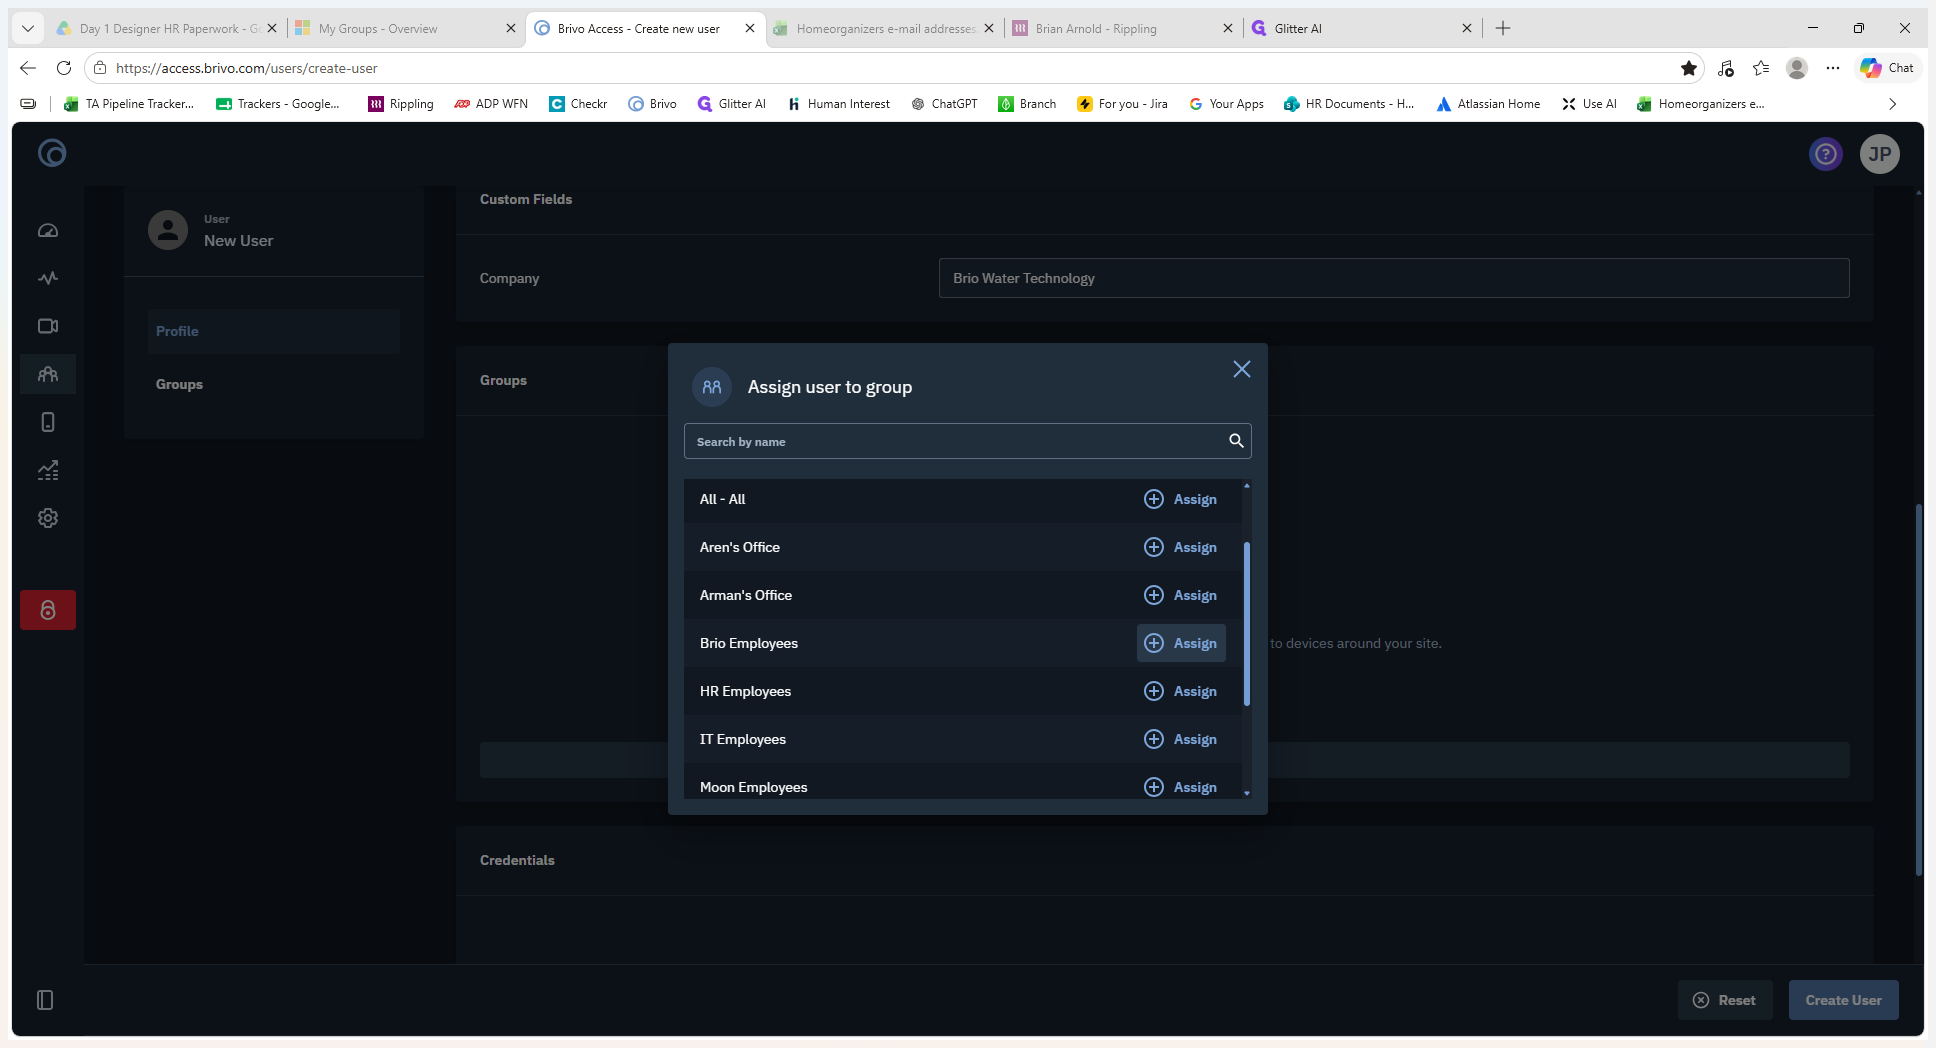Click the search magnifier icon in dialog
1936x1048 pixels.
click(1236, 441)
